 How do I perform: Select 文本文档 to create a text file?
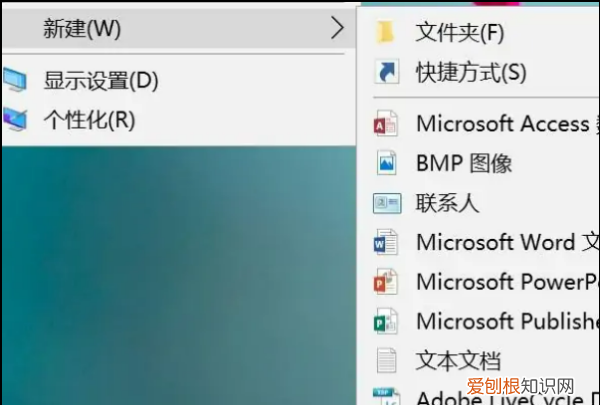click(458, 361)
